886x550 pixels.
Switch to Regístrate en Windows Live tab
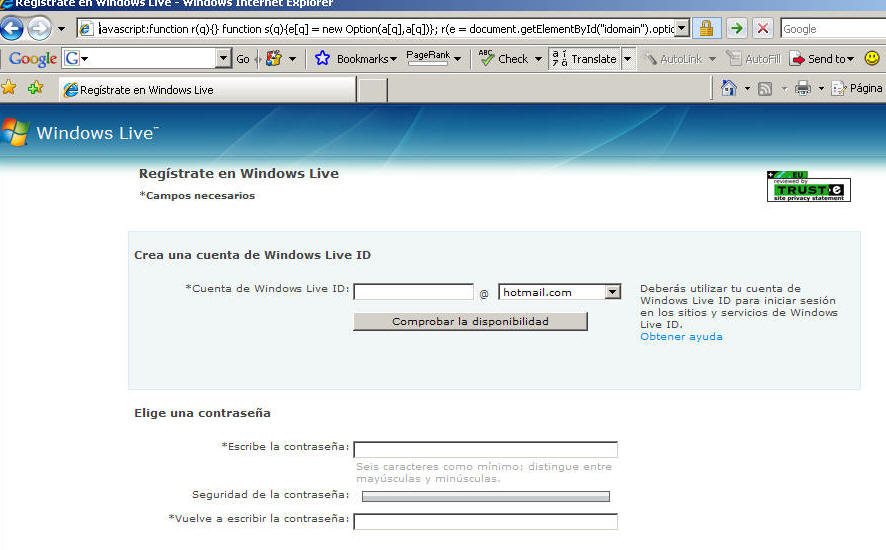tap(207, 89)
